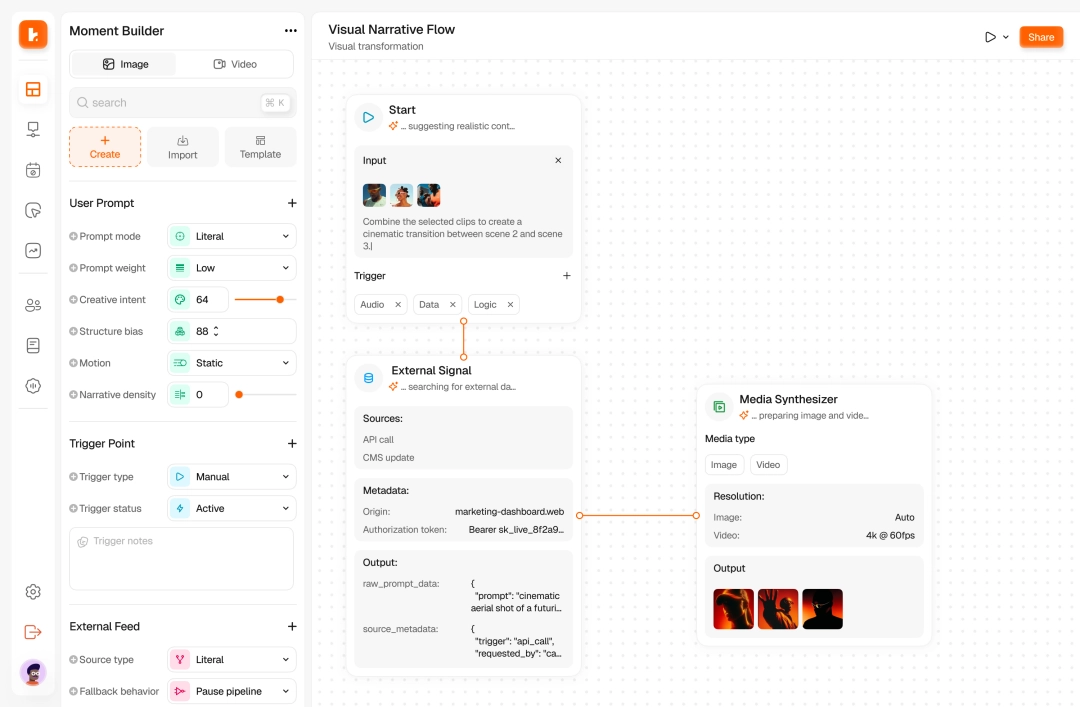
Task: Open the Fallback behavior dropdown
Action: pyautogui.click(x=231, y=691)
